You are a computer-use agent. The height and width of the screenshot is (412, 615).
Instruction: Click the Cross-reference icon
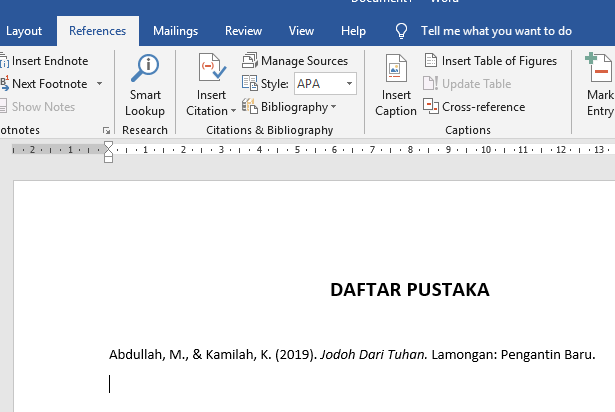[431, 106]
